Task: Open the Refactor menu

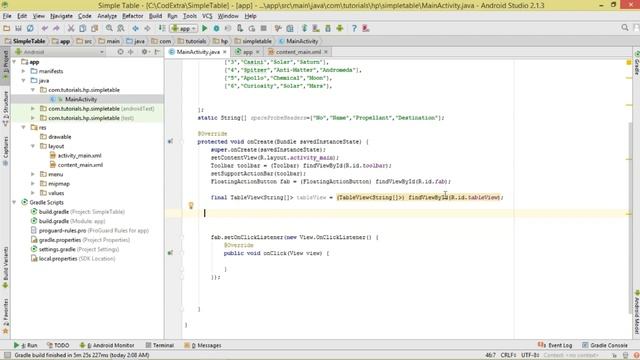Action: 133,16
